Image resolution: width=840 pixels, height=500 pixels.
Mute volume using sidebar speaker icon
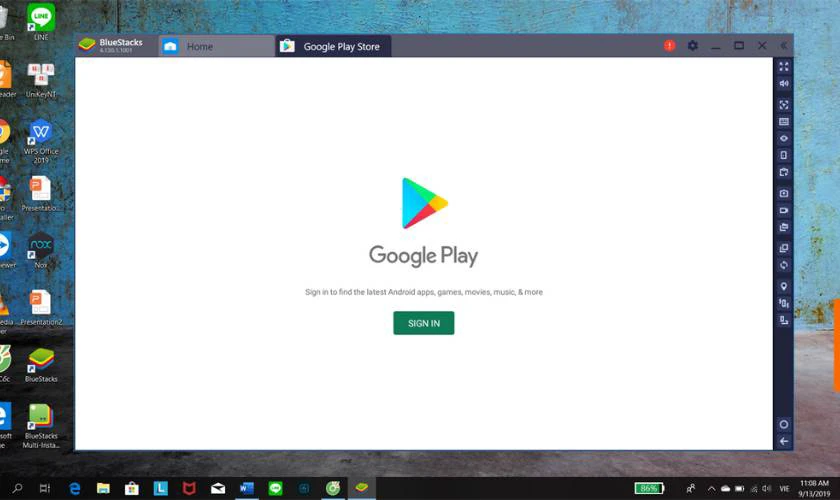[x=784, y=84]
